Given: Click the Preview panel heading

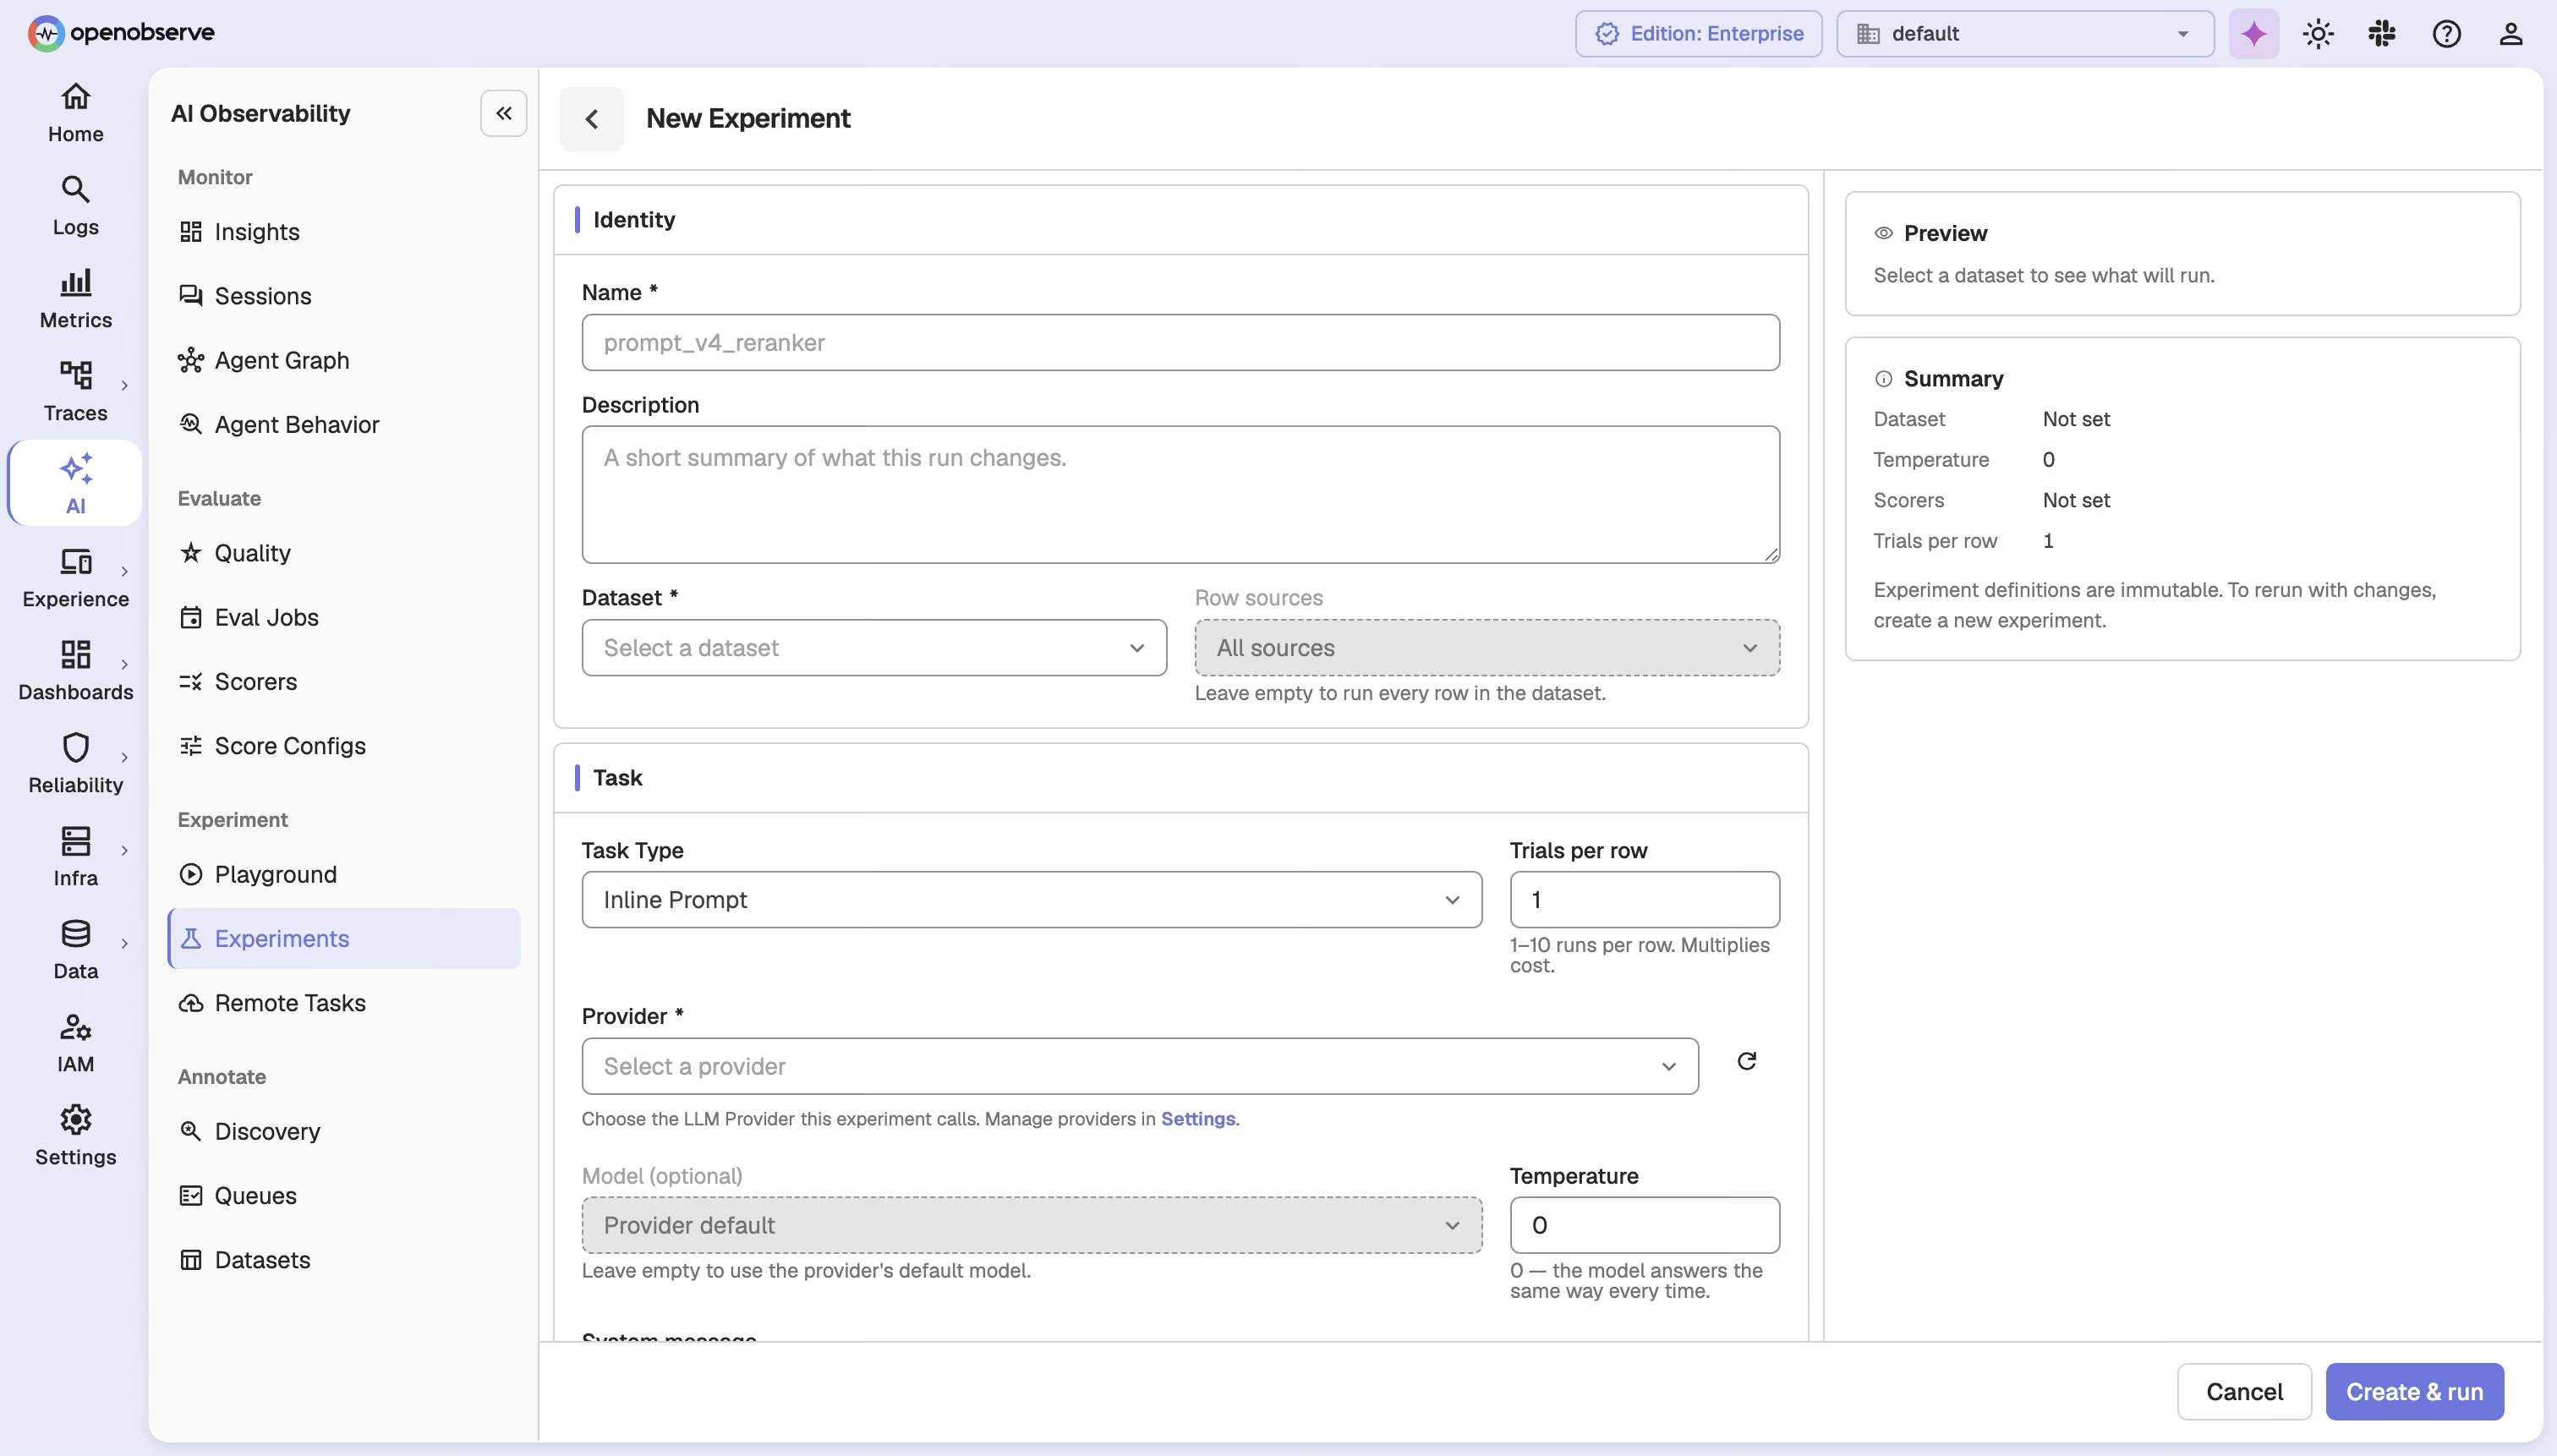Looking at the screenshot, I should (1945, 233).
